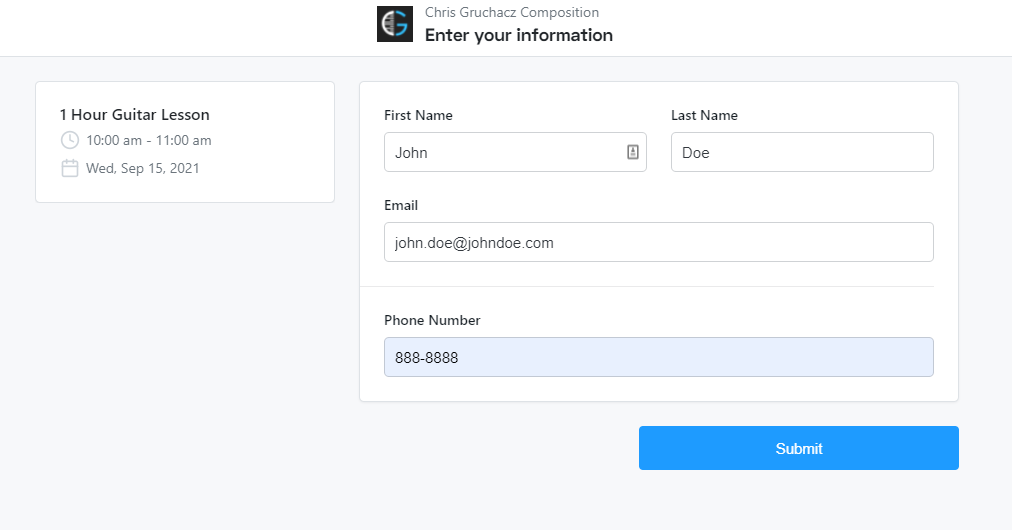Click into the Email input field

pyautogui.click(x=658, y=242)
